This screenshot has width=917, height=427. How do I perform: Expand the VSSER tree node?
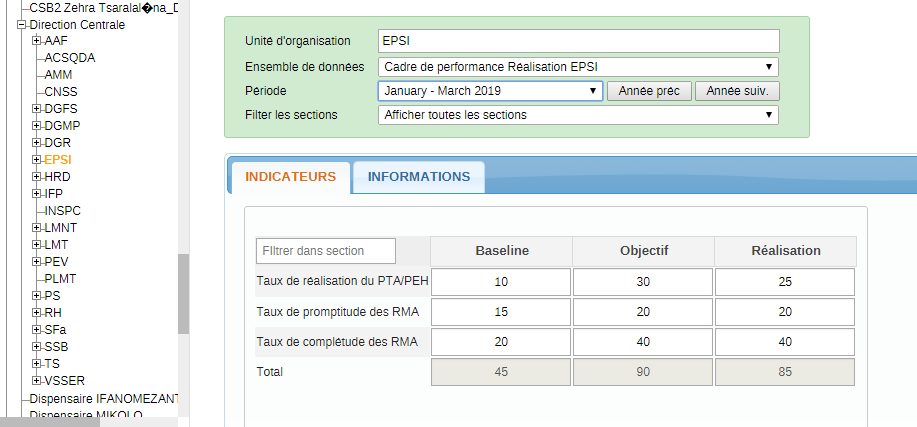coord(37,381)
